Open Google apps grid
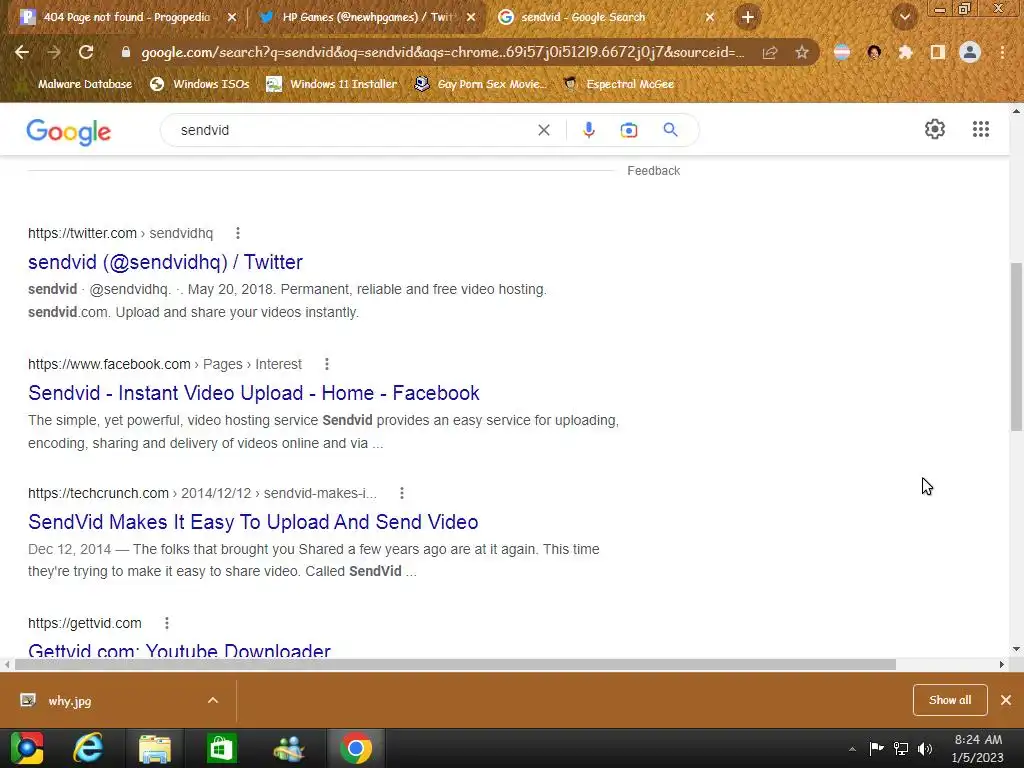1024x768 pixels. [x=980, y=129]
